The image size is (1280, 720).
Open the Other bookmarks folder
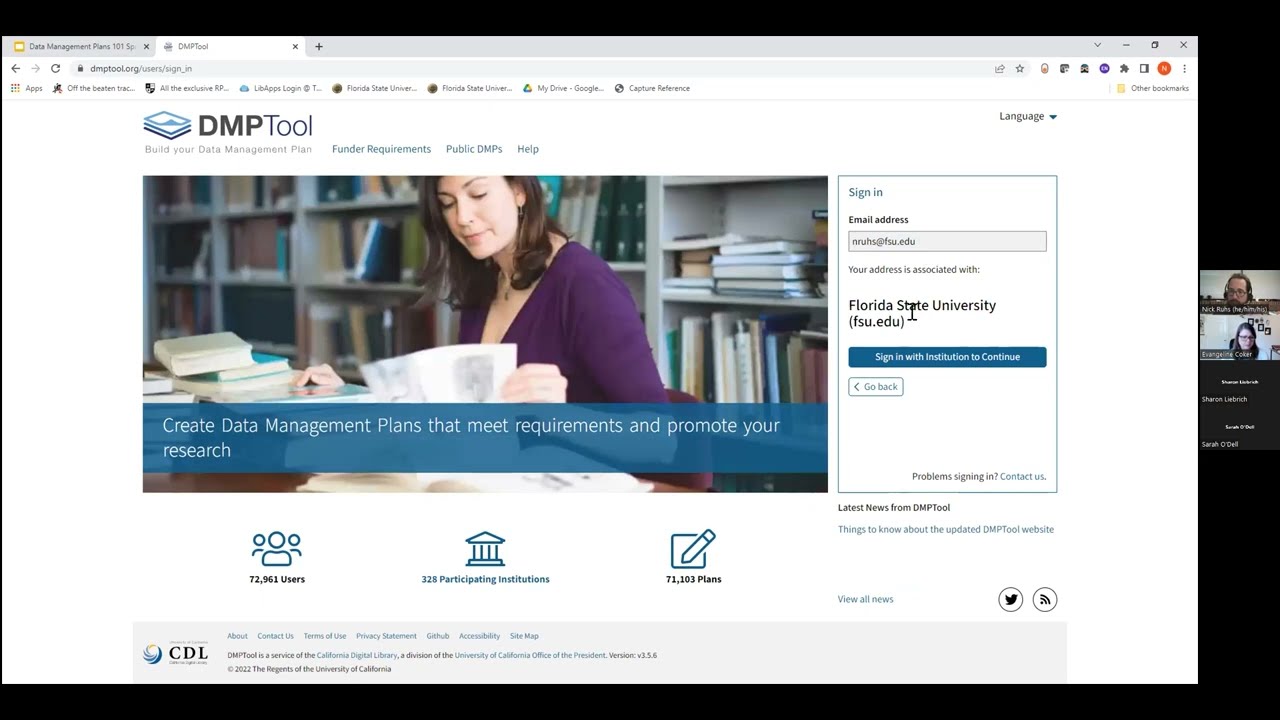pos(1153,88)
